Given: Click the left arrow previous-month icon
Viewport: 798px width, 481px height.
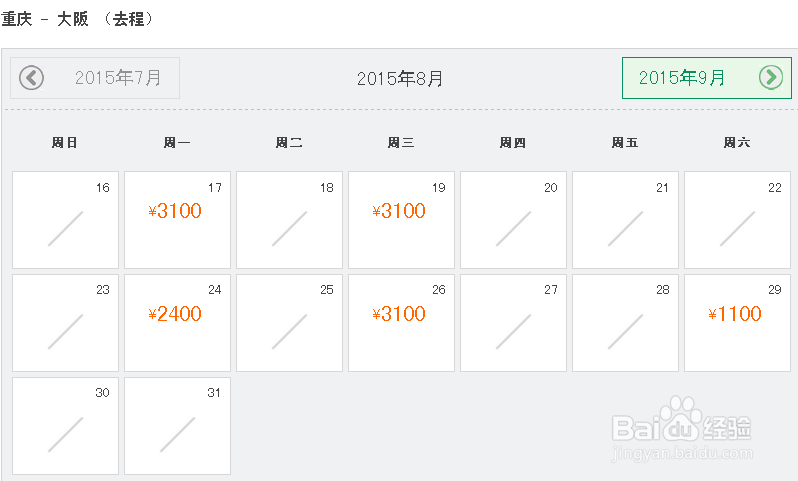Looking at the screenshot, I should pyautogui.click(x=32, y=78).
